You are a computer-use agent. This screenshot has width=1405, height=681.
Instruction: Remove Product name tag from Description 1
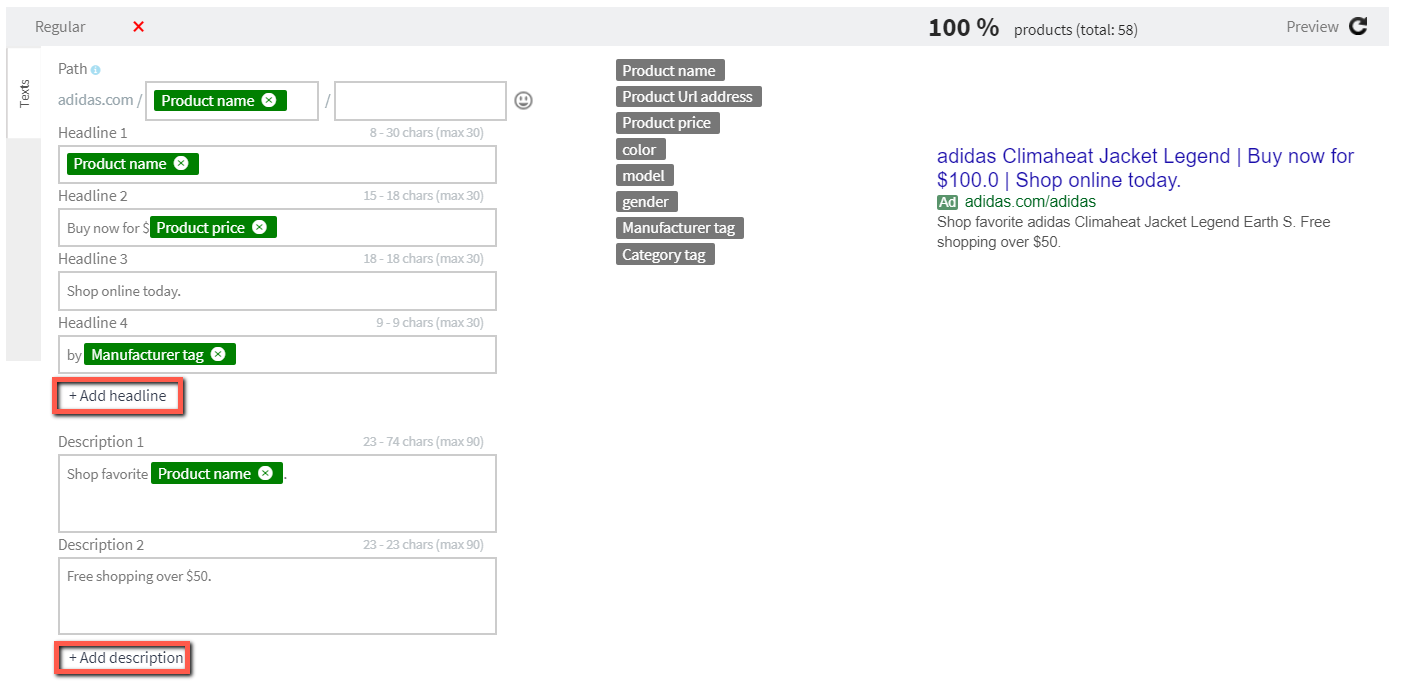265,473
